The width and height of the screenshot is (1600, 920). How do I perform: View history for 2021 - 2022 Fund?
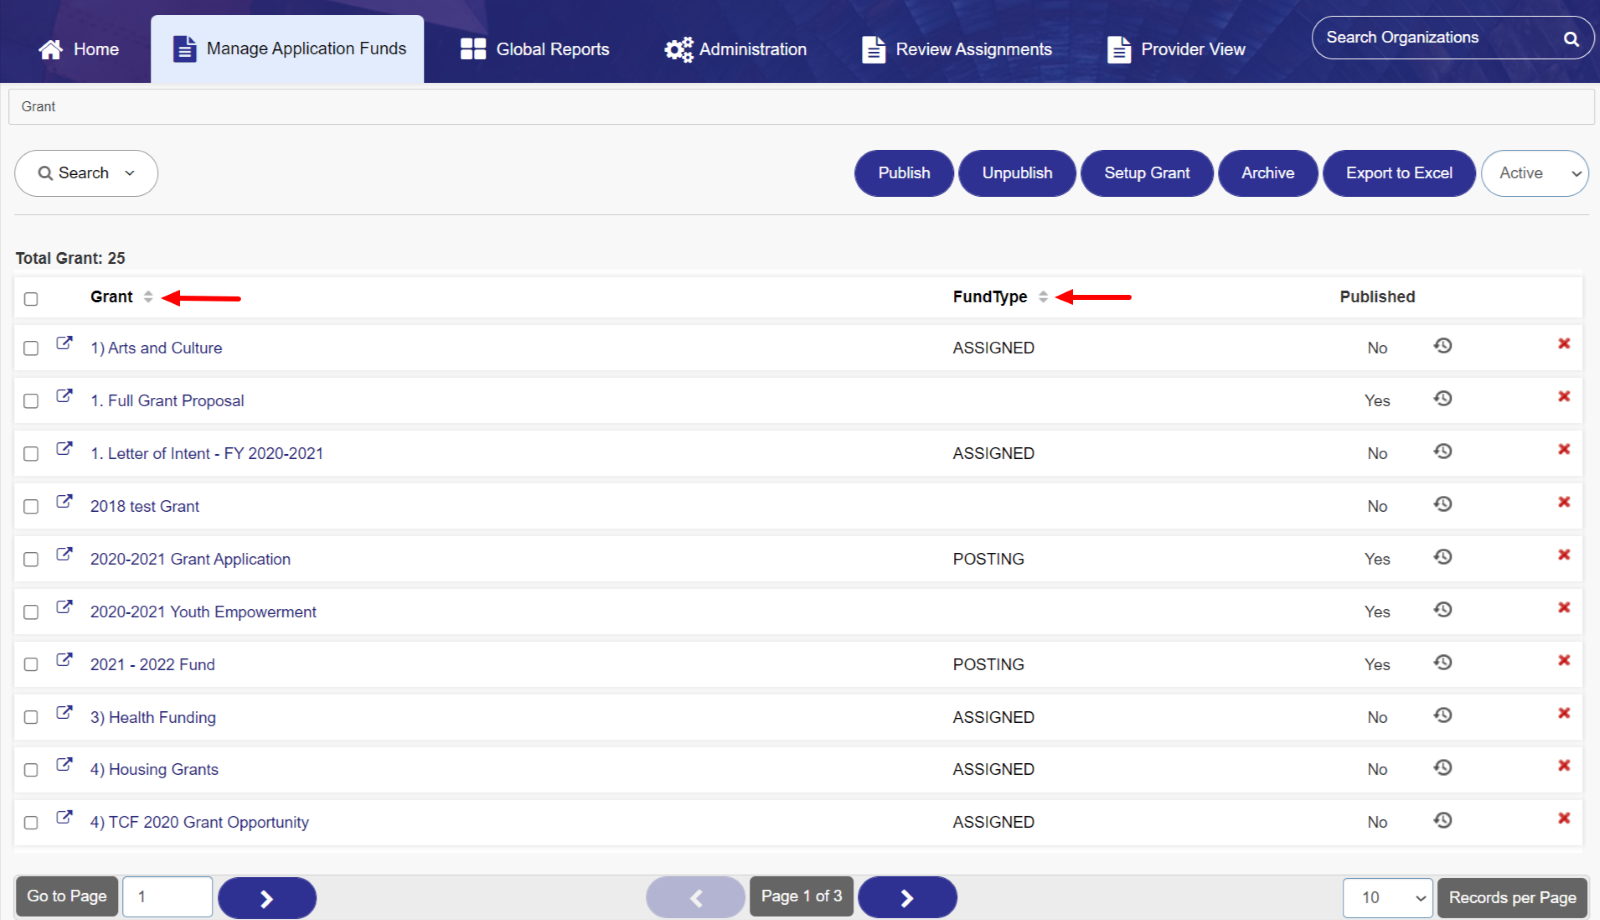(x=1442, y=662)
